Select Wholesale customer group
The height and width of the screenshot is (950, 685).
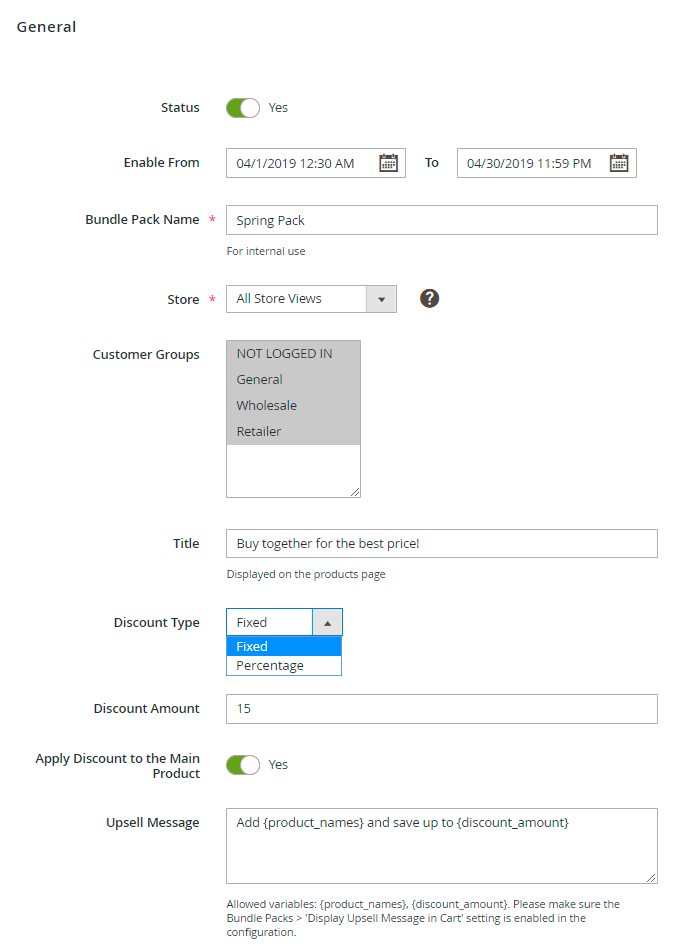click(x=293, y=406)
